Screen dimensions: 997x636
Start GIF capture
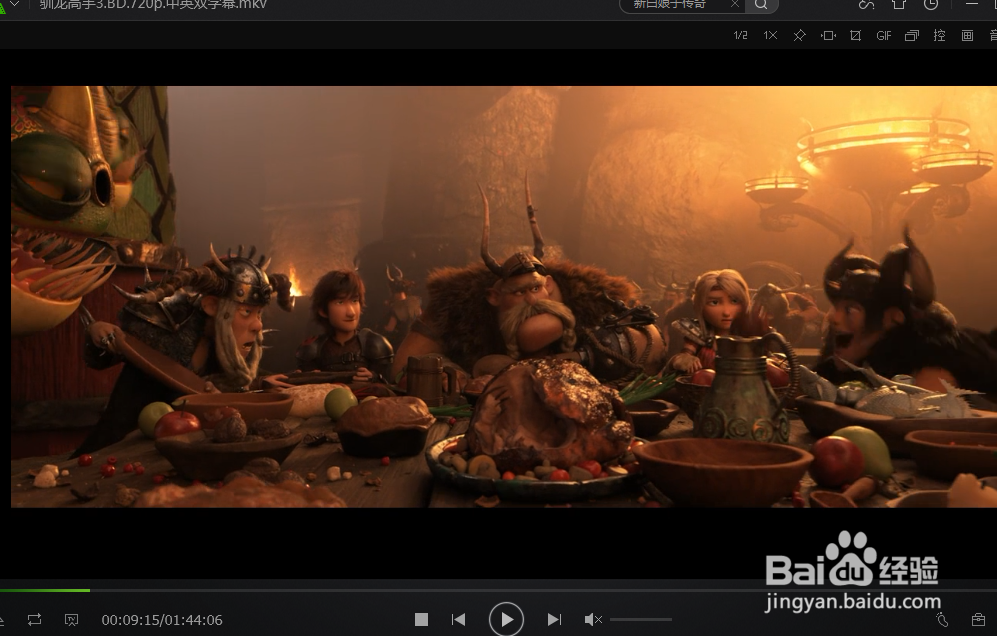[x=884, y=36]
